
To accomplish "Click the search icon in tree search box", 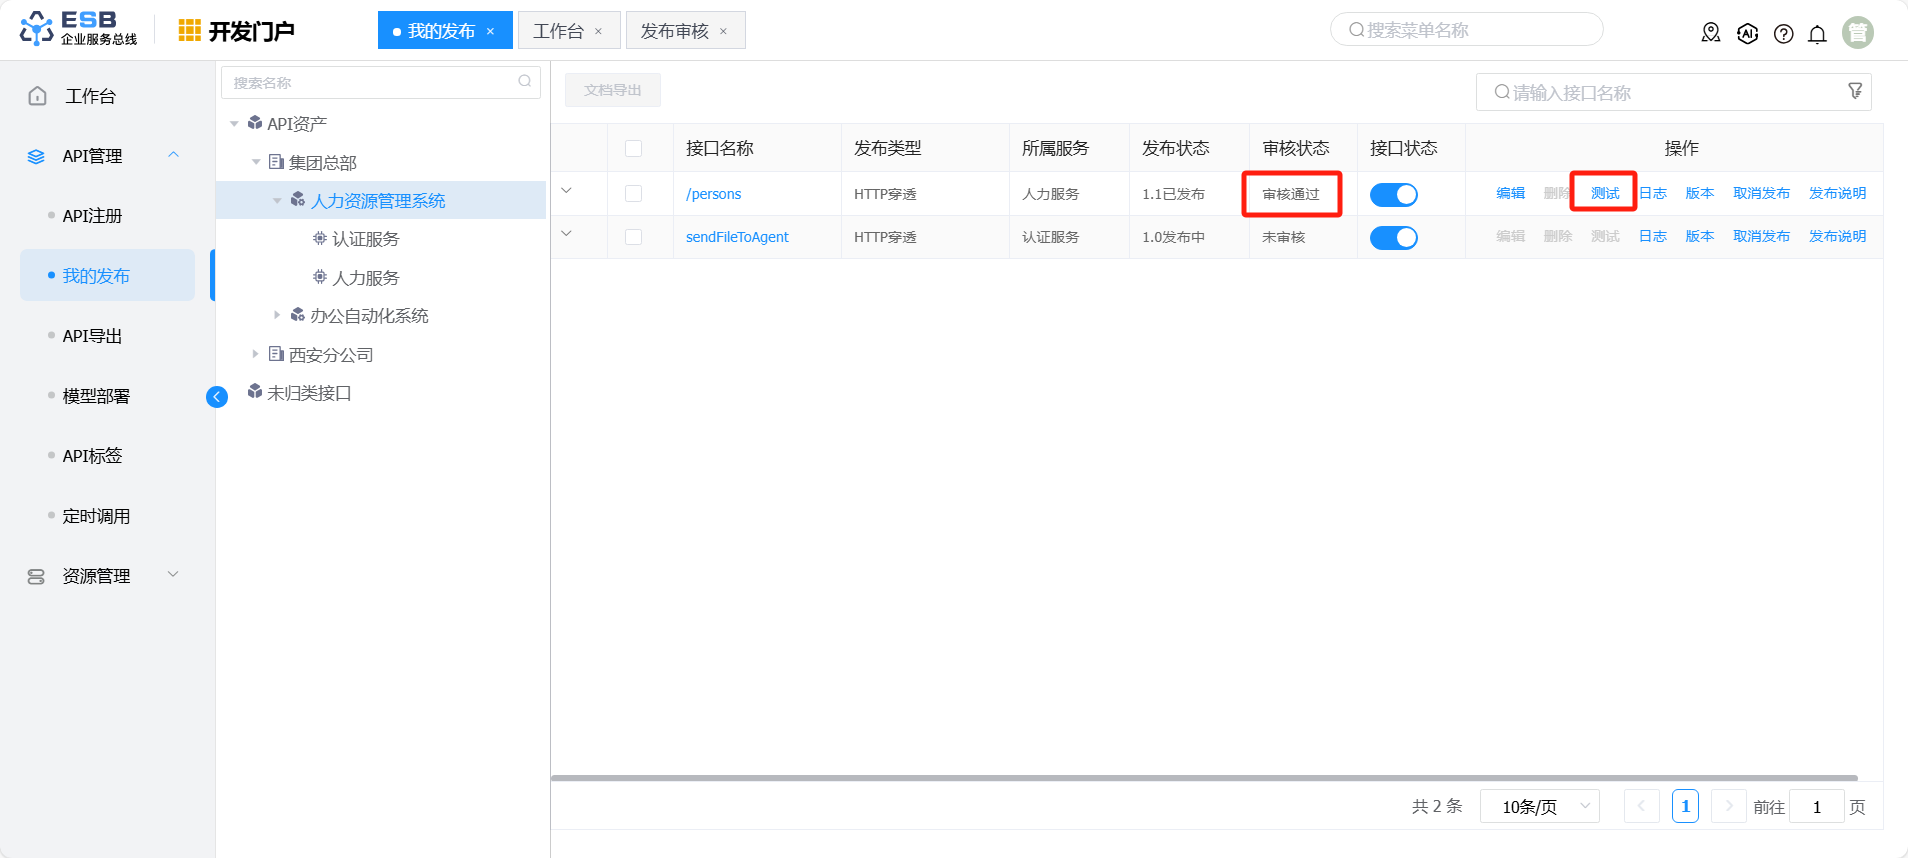I will [x=524, y=82].
